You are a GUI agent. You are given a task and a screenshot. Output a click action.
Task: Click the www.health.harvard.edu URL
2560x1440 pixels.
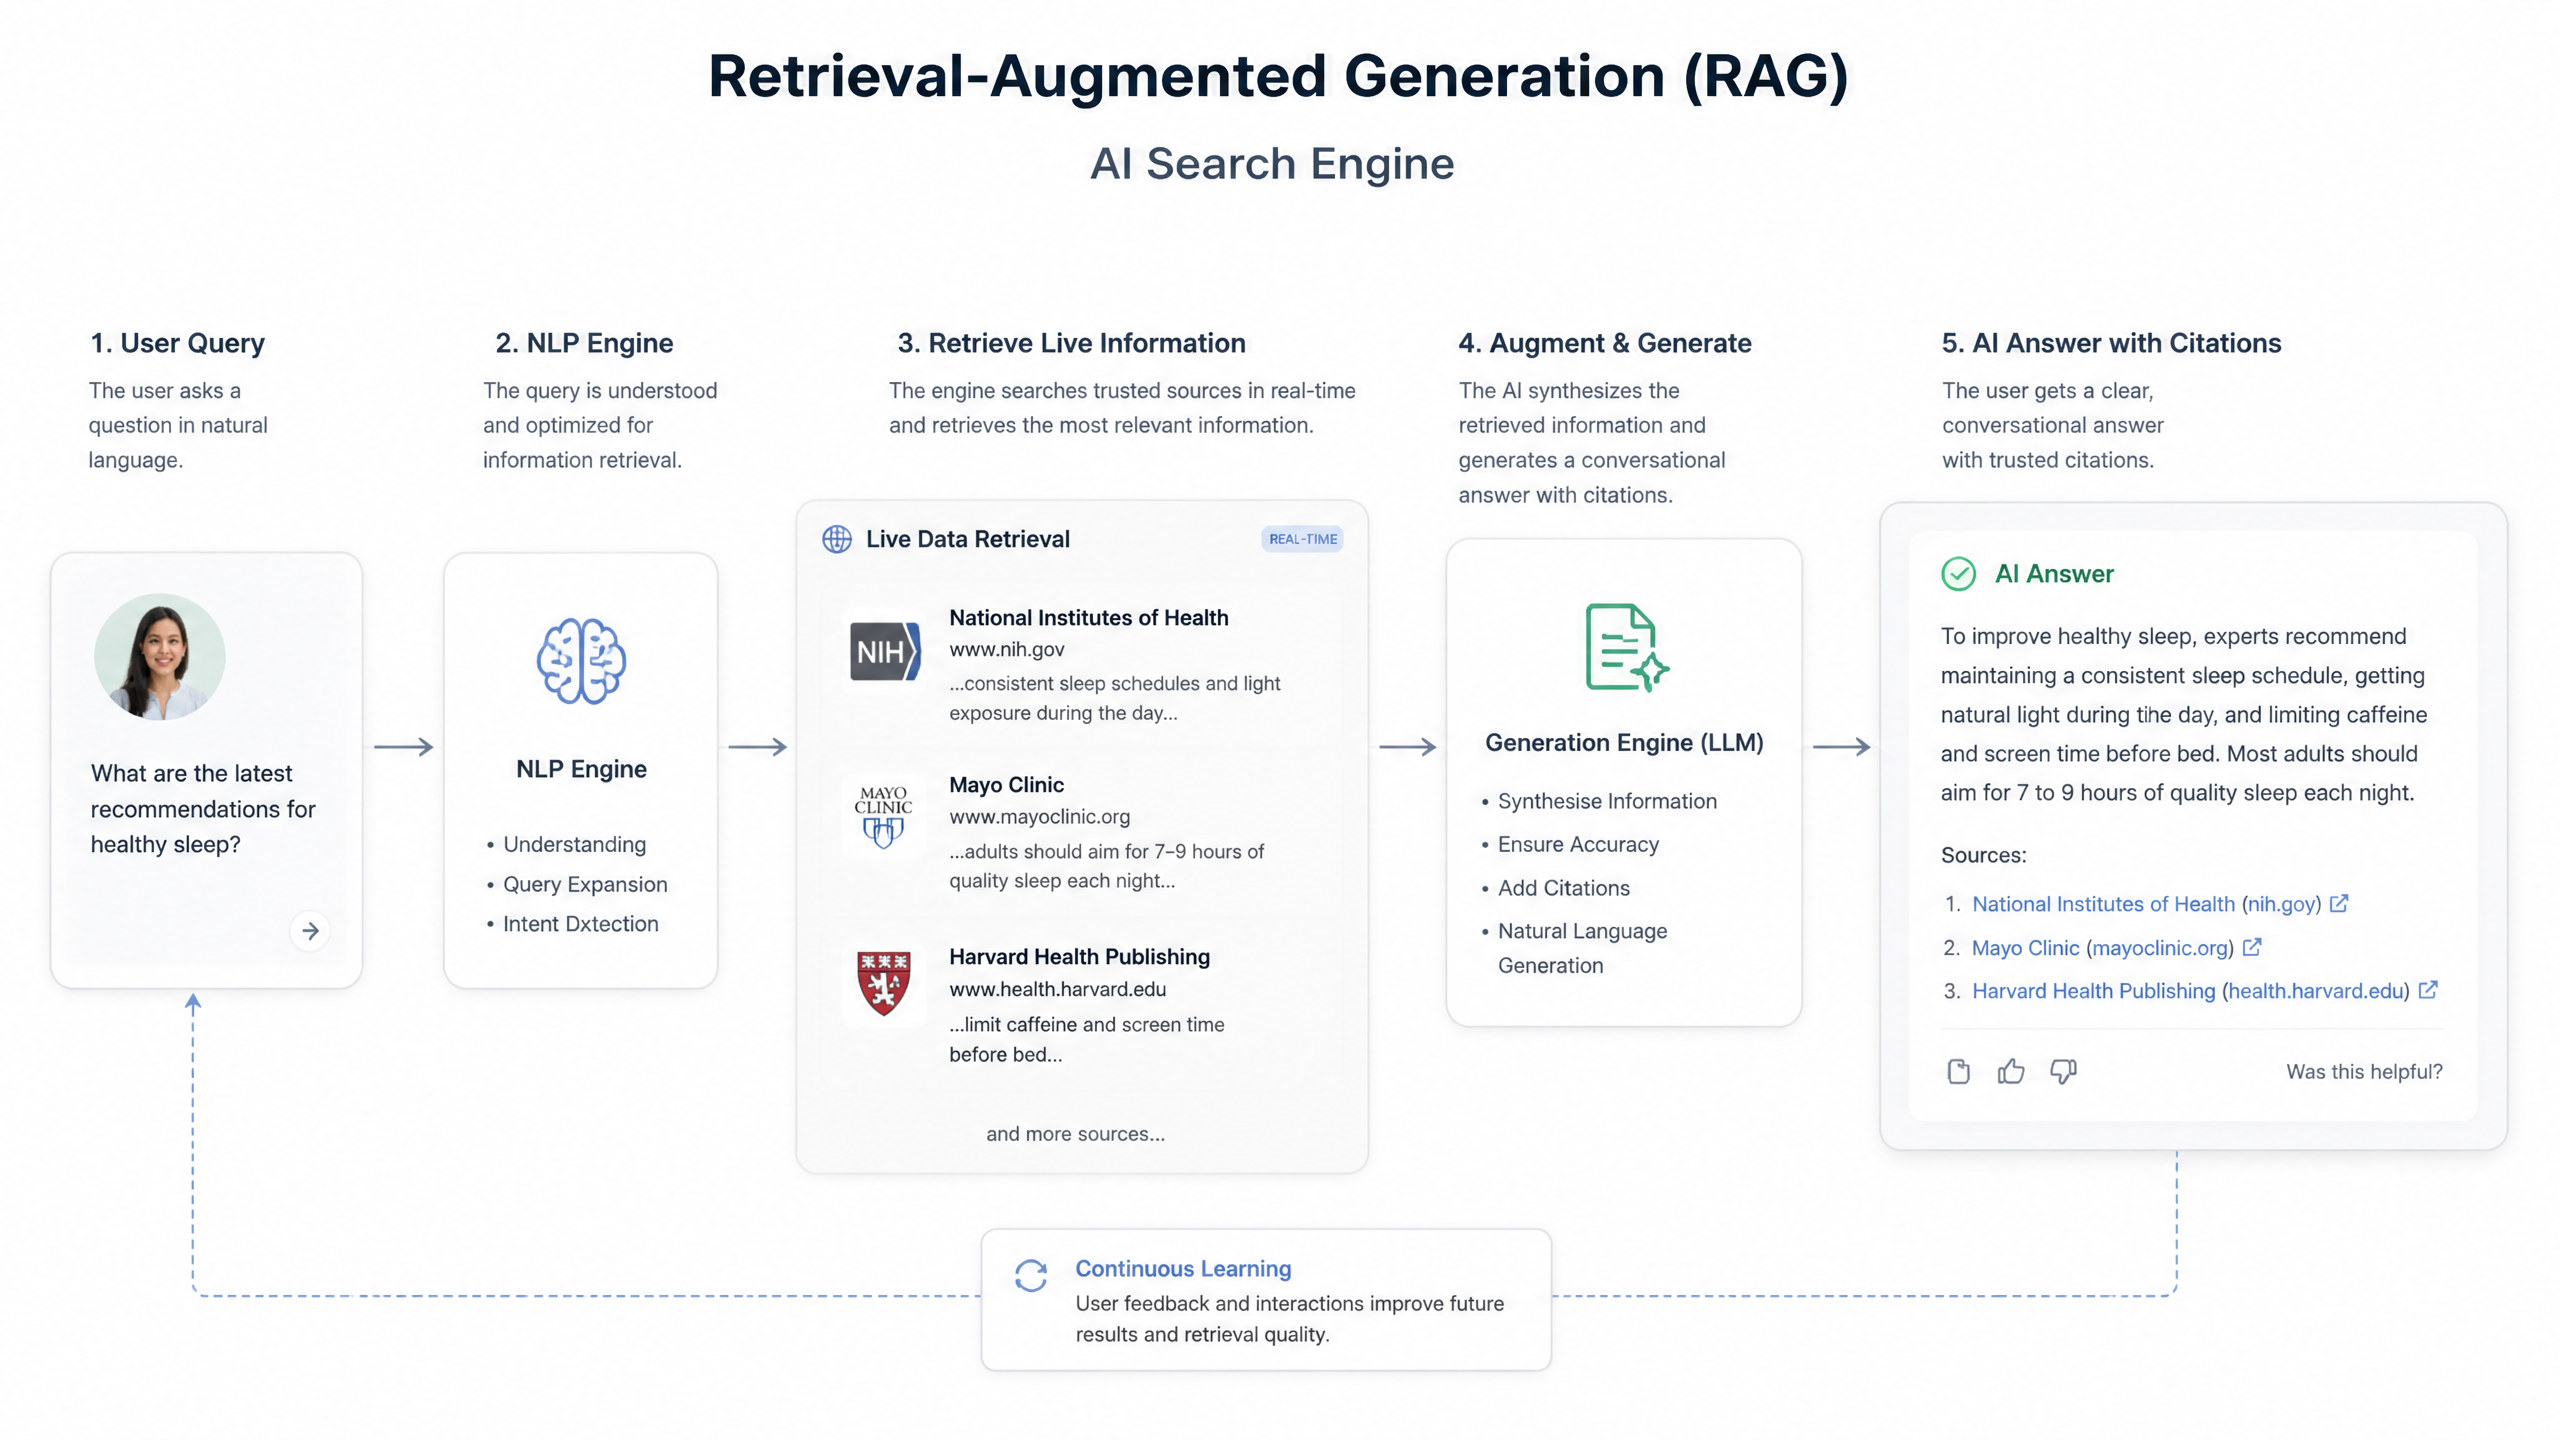[1057, 989]
